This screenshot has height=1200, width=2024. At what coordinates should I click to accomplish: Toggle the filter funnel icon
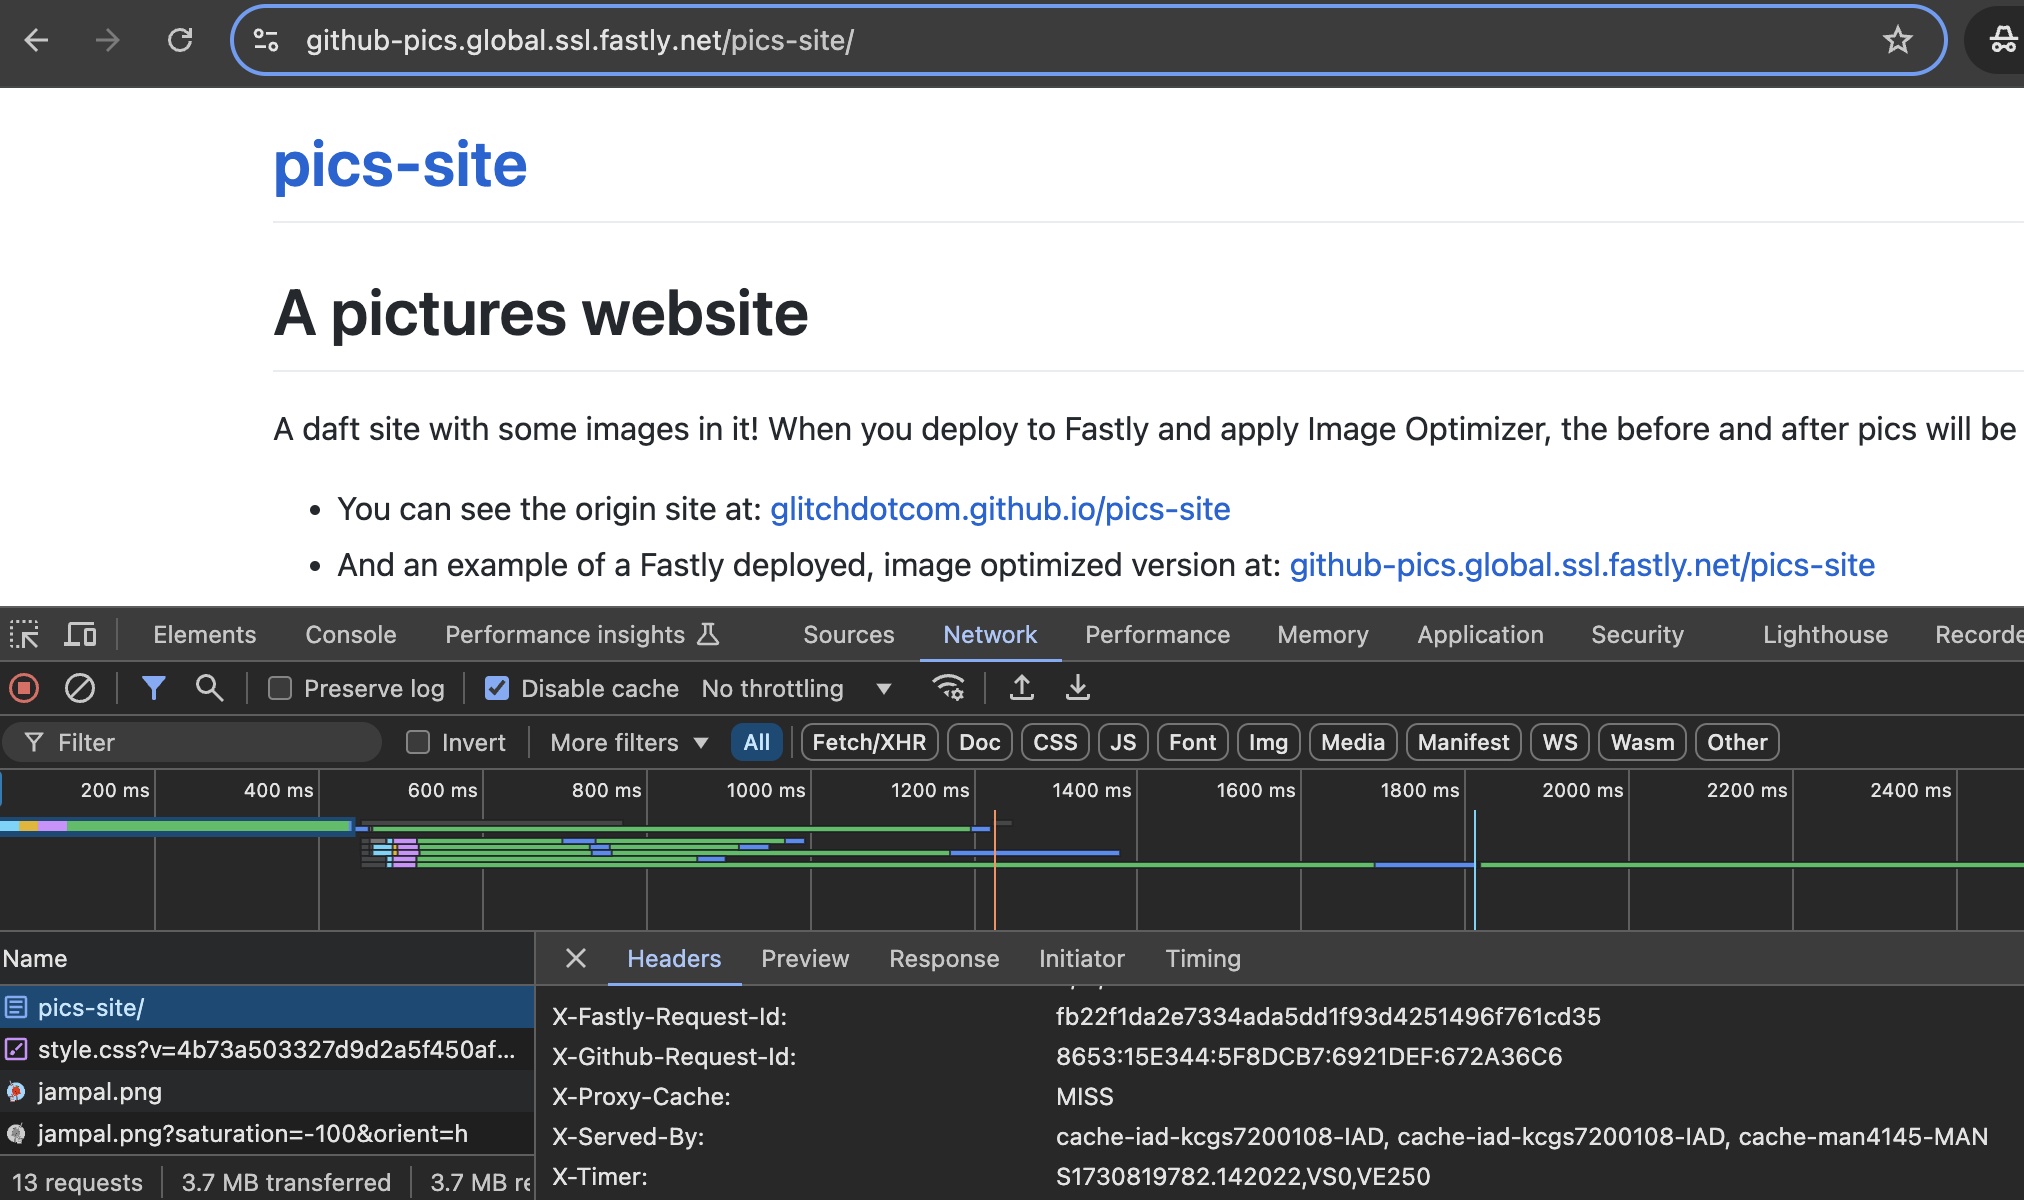[153, 688]
